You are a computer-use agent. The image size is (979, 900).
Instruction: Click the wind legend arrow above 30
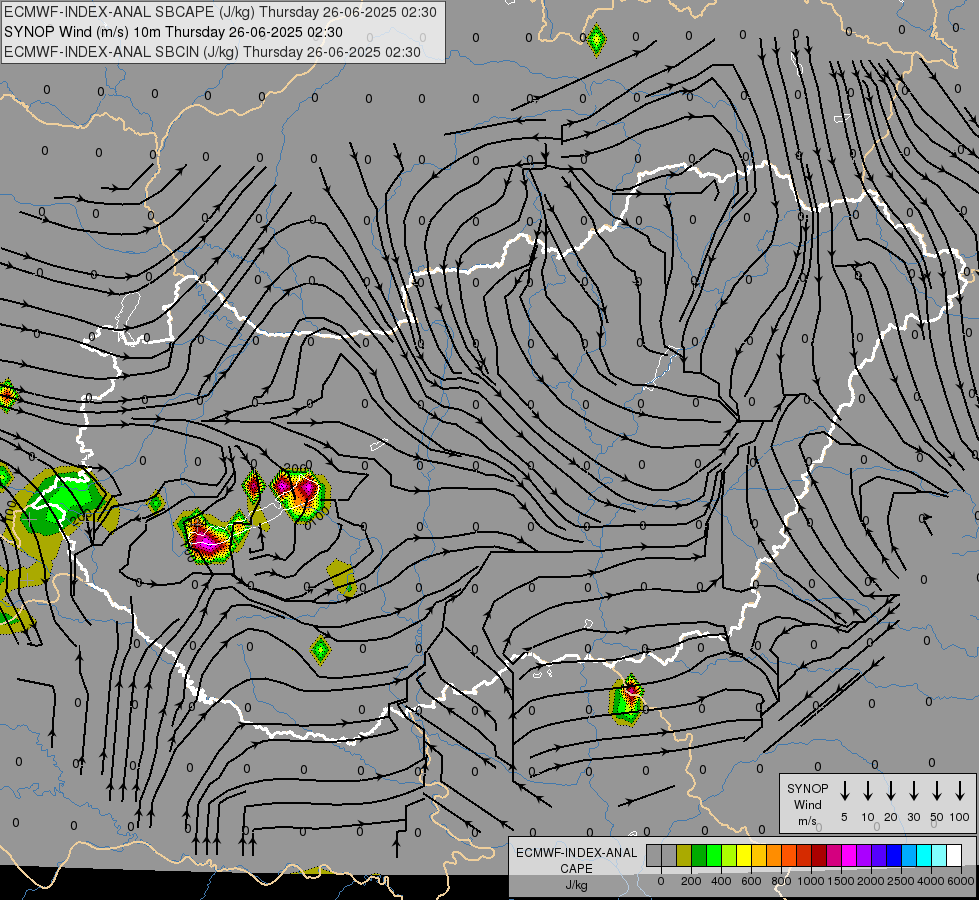pyautogui.click(x=913, y=791)
